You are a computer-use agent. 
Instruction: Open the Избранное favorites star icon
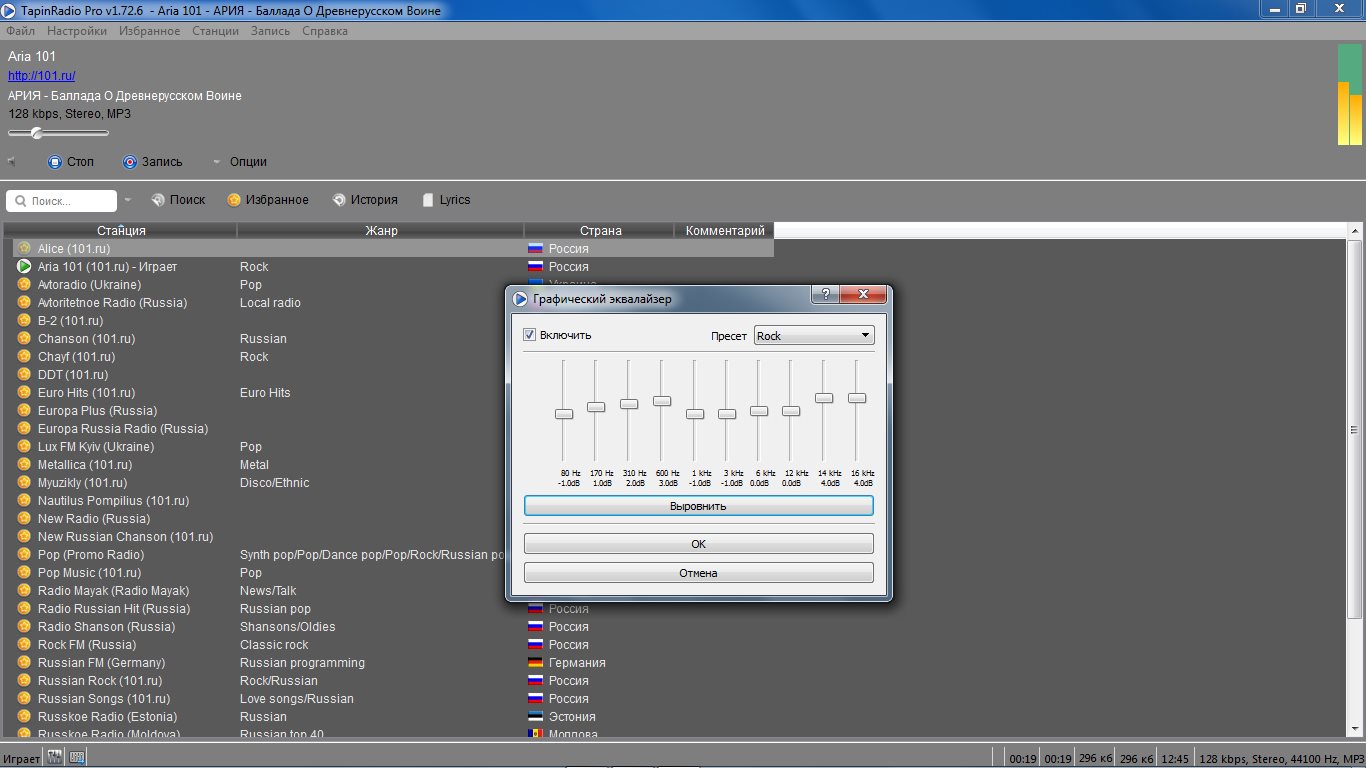(x=234, y=200)
